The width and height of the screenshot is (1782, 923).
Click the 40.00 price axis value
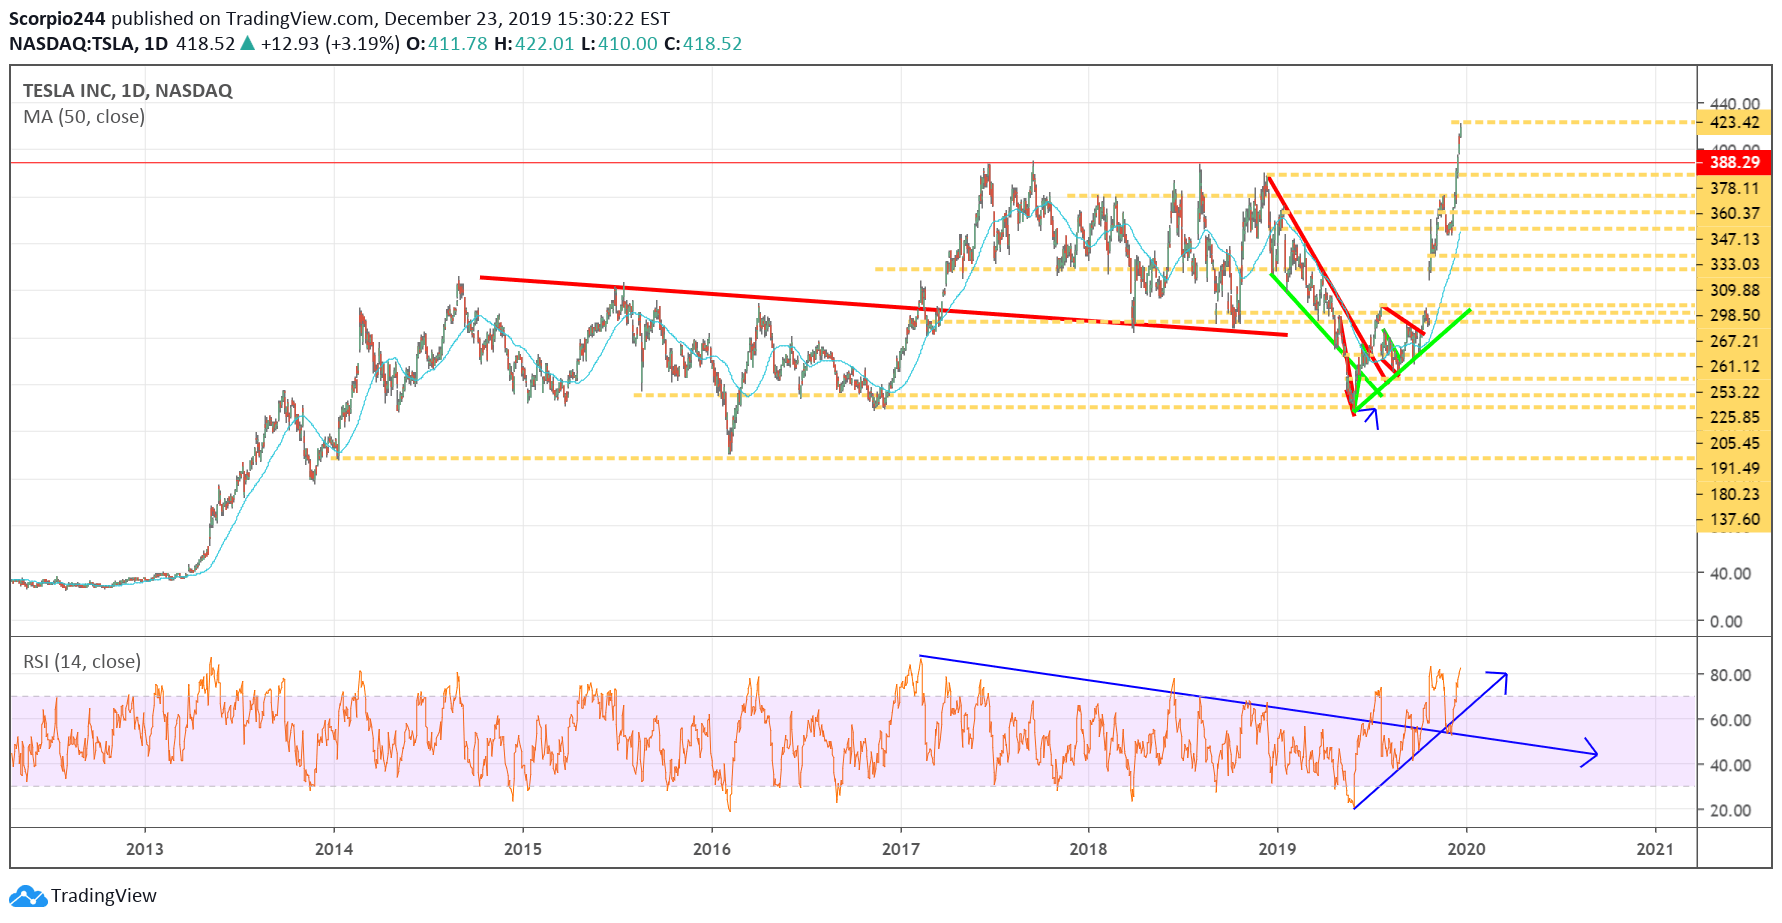tap(1730, 573)
